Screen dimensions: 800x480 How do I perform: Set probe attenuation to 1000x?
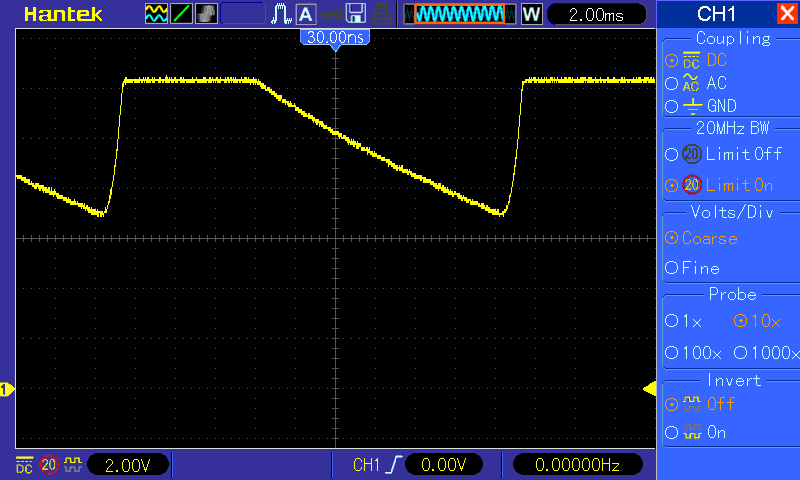(x=740, y=352)
